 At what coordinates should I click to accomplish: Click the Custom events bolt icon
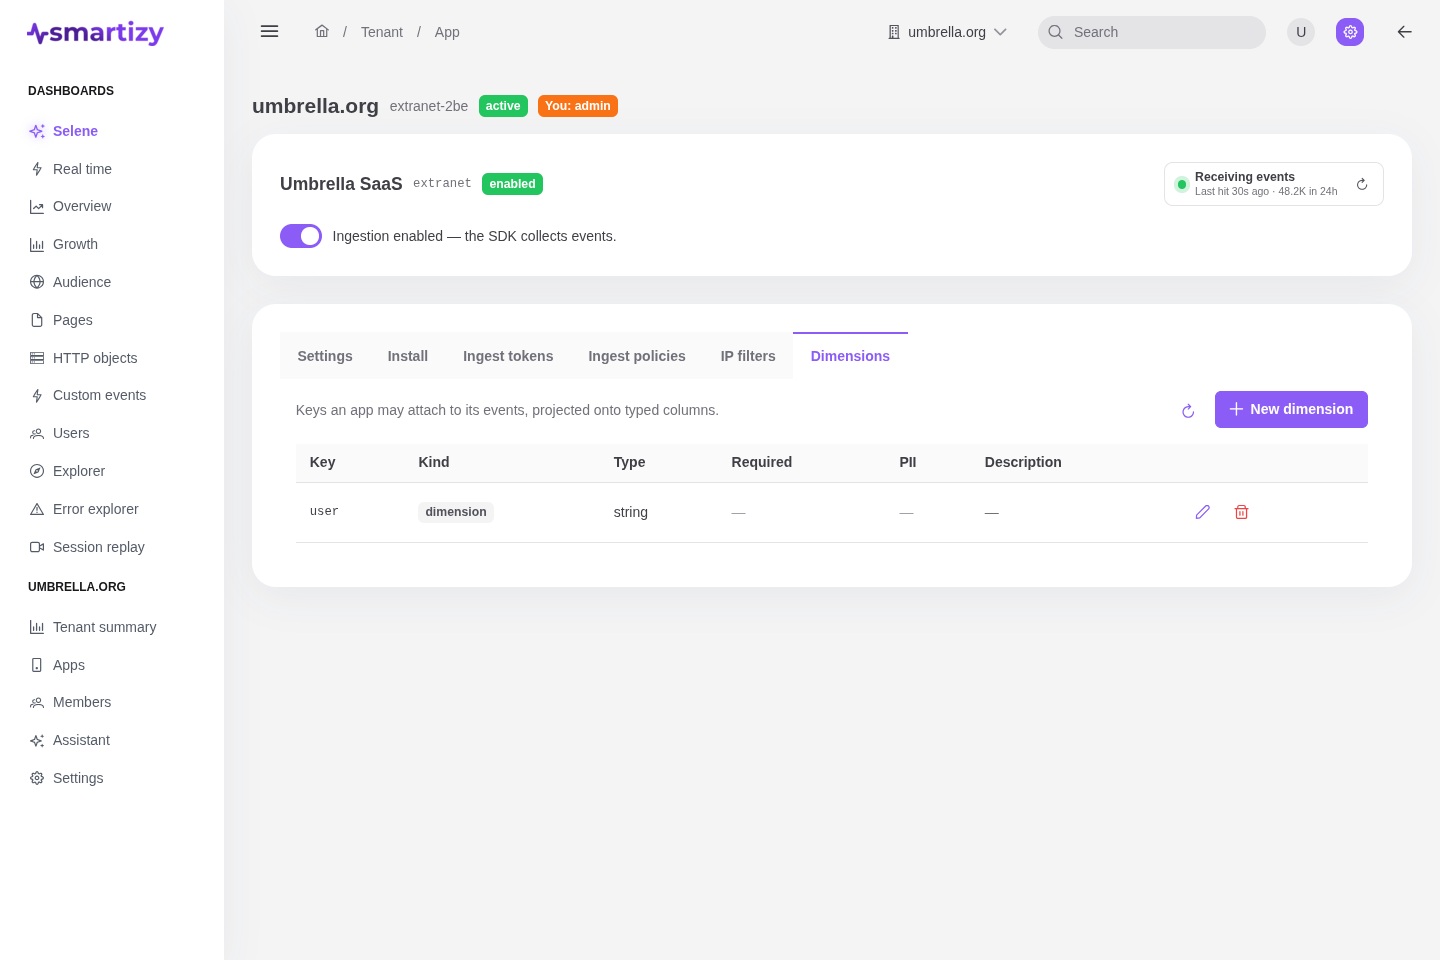point(37,396)
